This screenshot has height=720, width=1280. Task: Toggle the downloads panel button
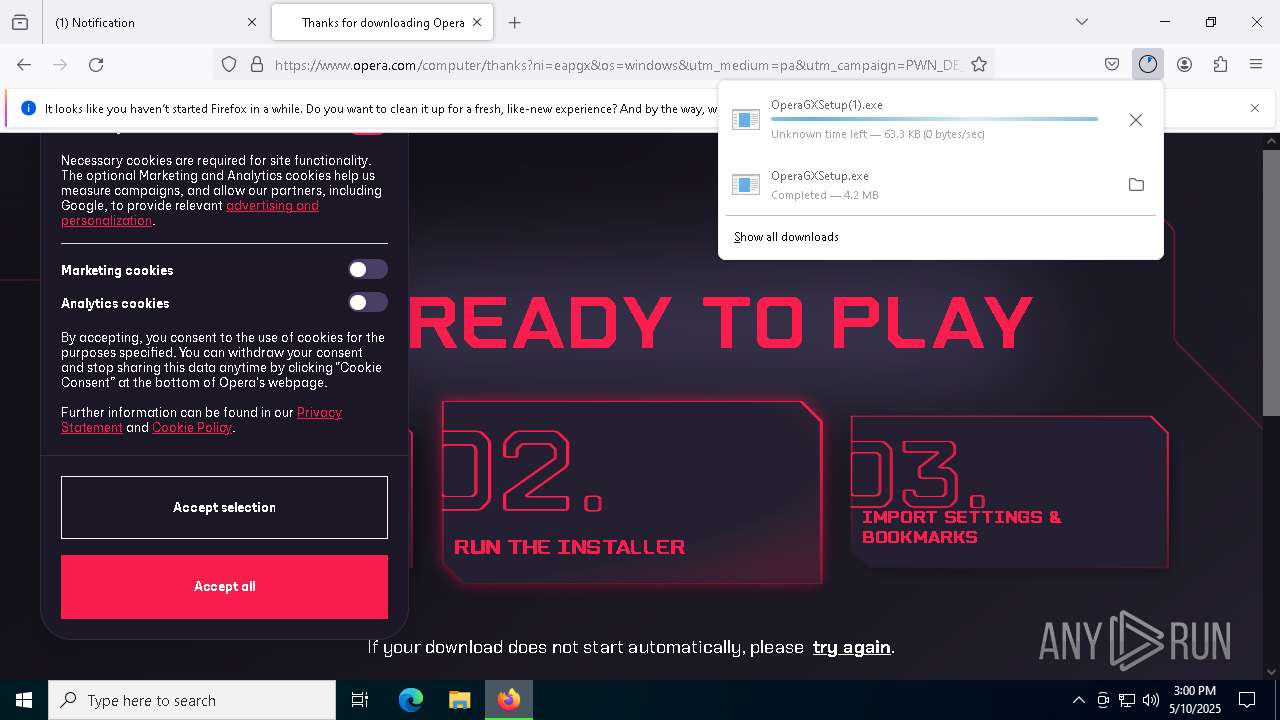[x=1147, y=64]
